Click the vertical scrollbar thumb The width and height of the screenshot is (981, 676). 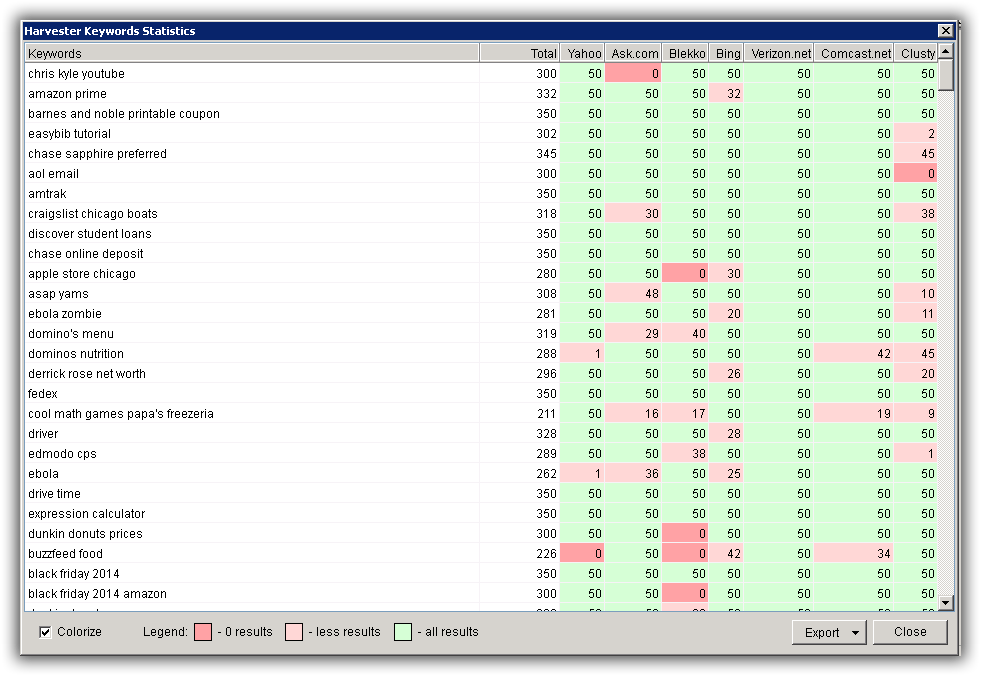pos(946,74)
